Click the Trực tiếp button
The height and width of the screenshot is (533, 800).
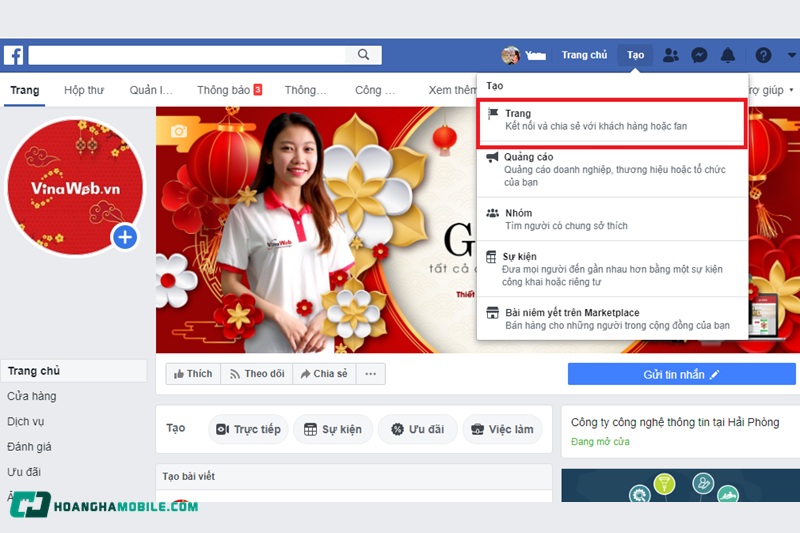coord(248,429)
